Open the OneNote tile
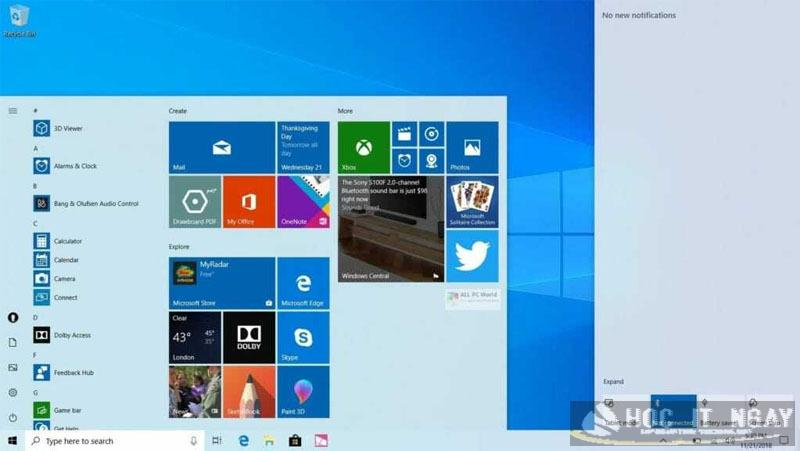The height and width of the screenshot is (451, 800). pos(304,202)
